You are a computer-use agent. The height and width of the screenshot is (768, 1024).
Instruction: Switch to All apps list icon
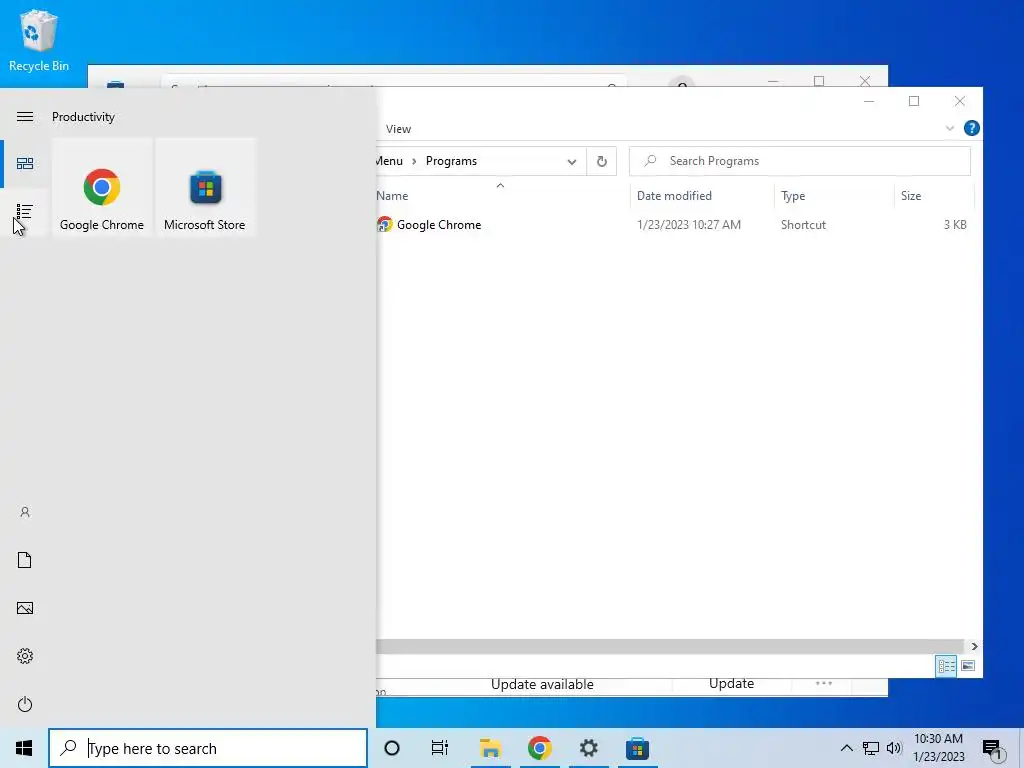pyautogui.click(x=25, y=212)
